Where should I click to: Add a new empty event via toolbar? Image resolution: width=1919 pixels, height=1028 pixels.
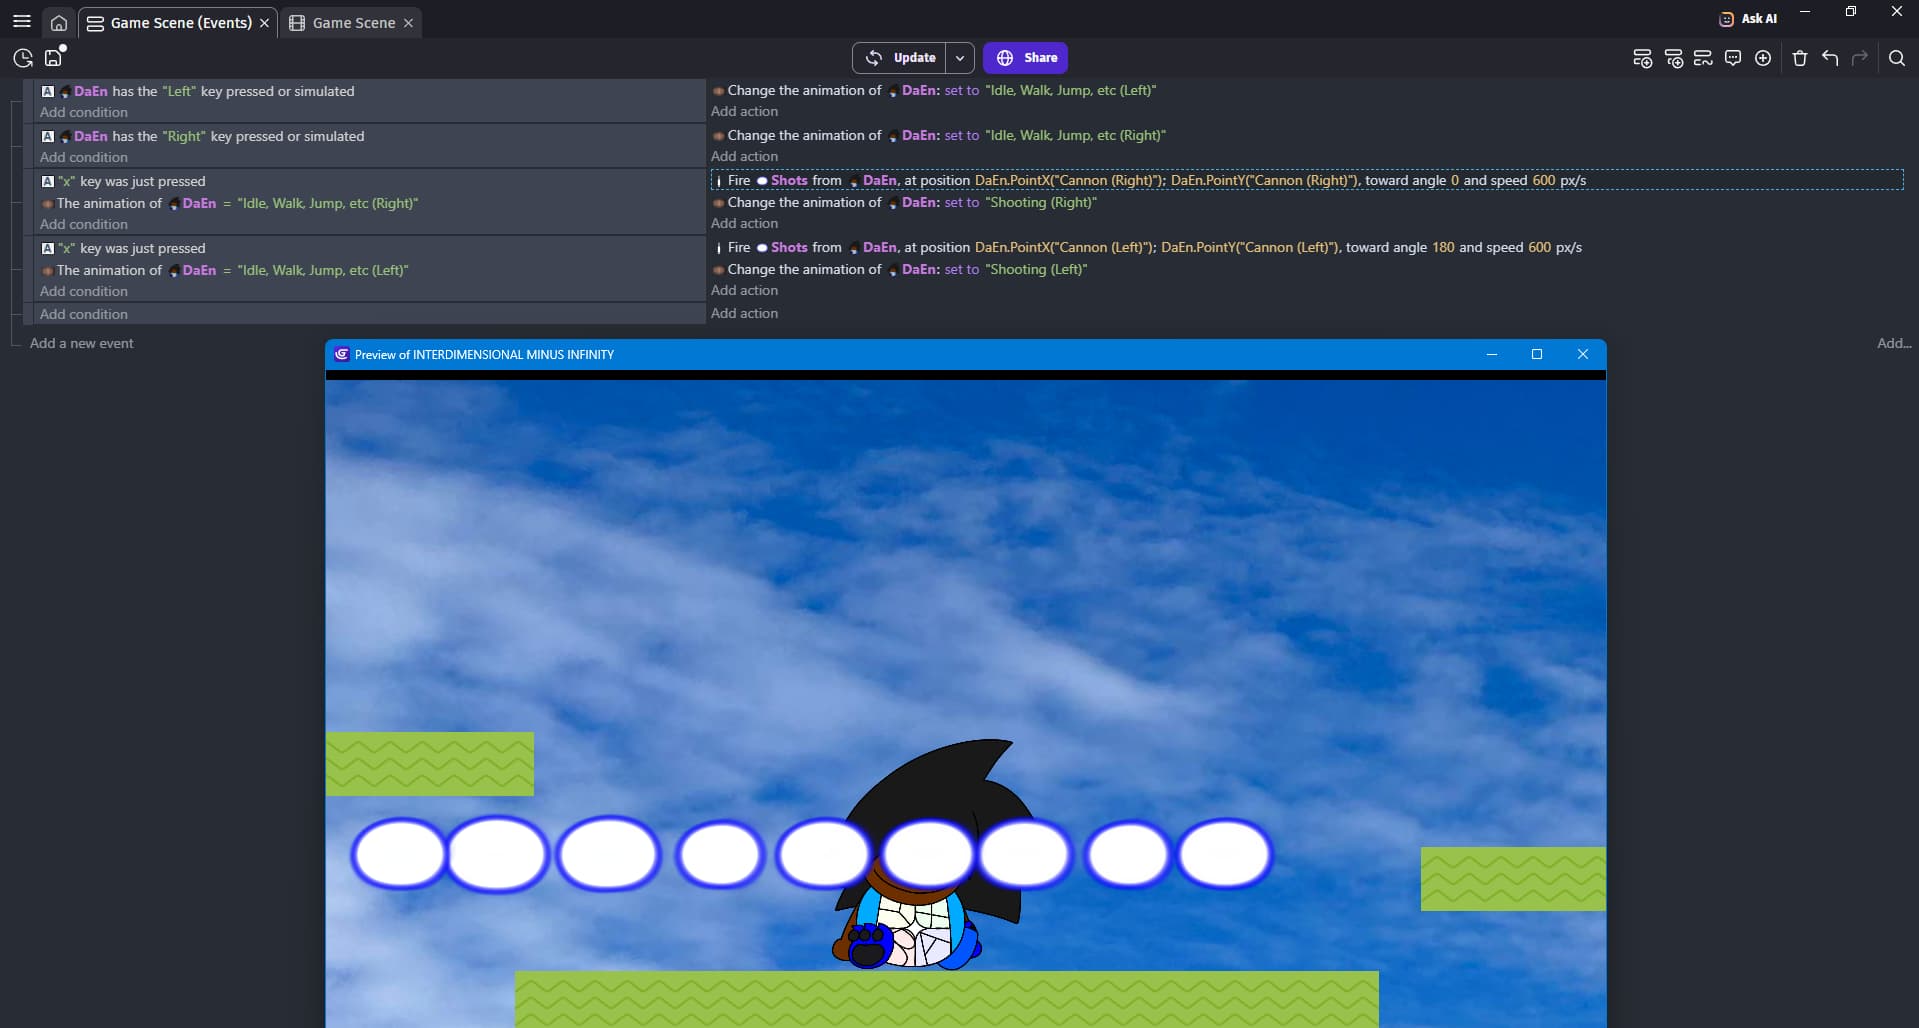(x=1642, y=58)
